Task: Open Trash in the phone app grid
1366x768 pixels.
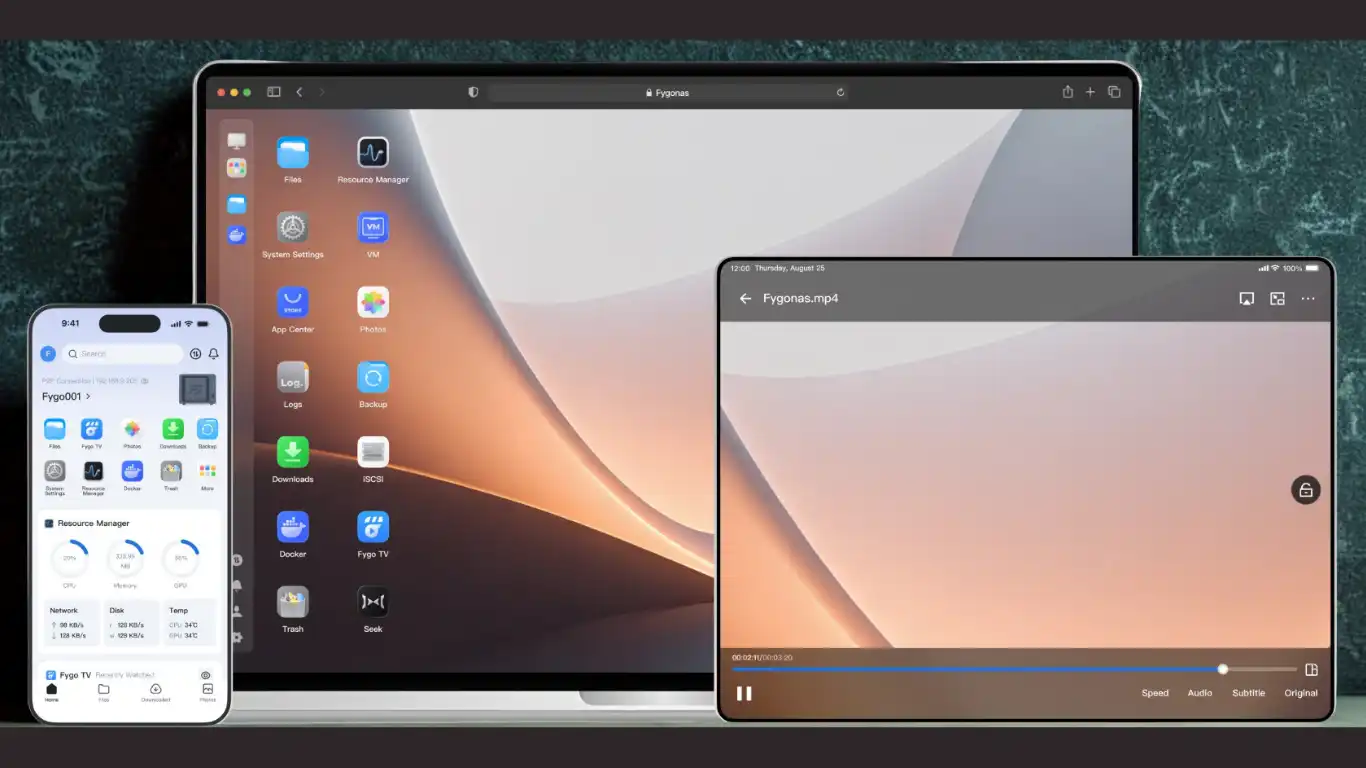Action: [x=171, y=471]
